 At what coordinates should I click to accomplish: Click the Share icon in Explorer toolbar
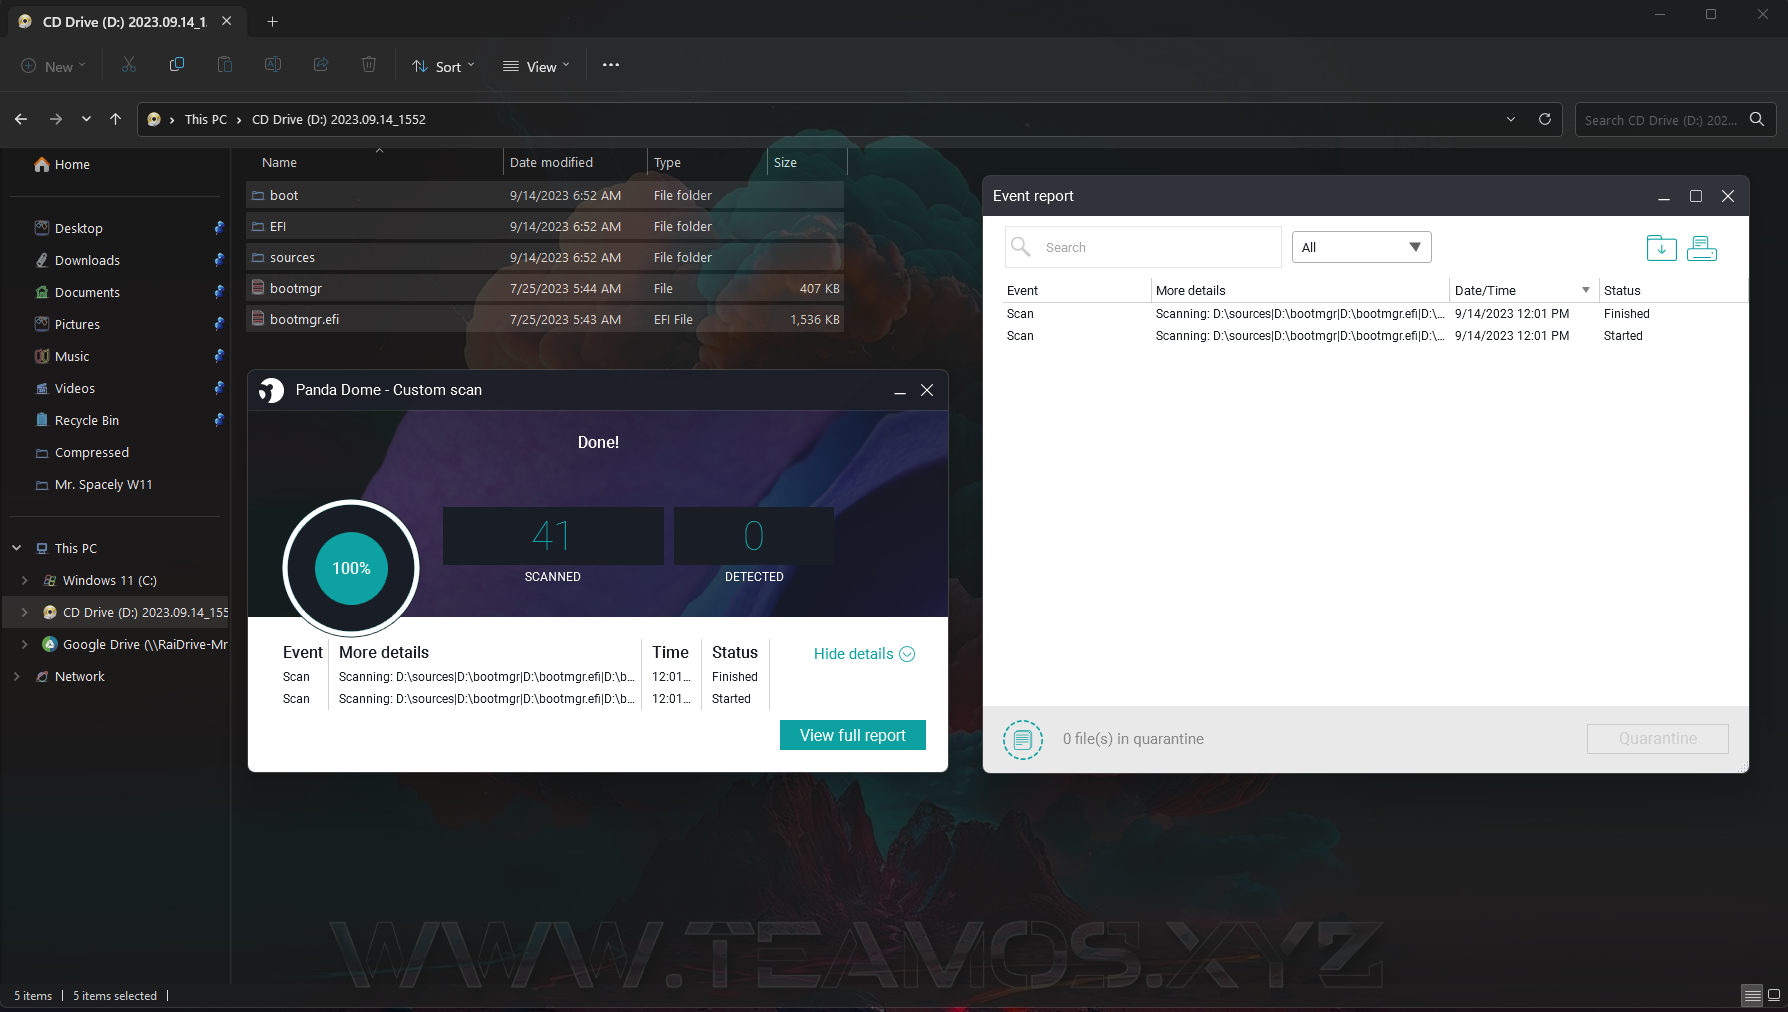pyautogui.click(x=321, y=65)
